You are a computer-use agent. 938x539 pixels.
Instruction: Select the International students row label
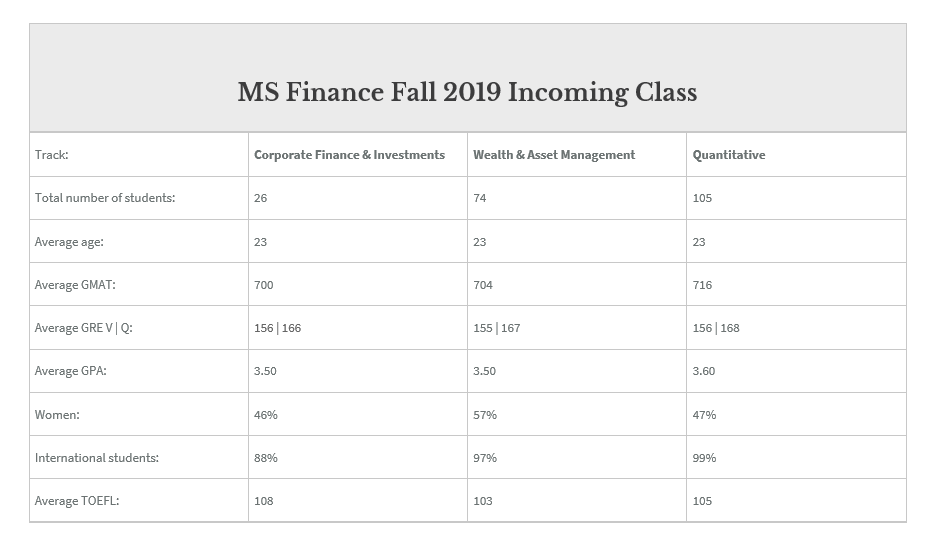point(97,458)
